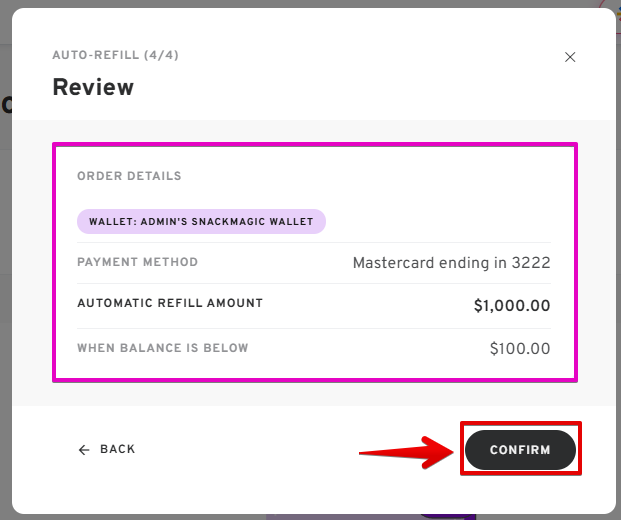The width and height of the screenshot is (621, 520).
Task: Click the Mastercard ending in 3222 text
Action: point(451,263)
